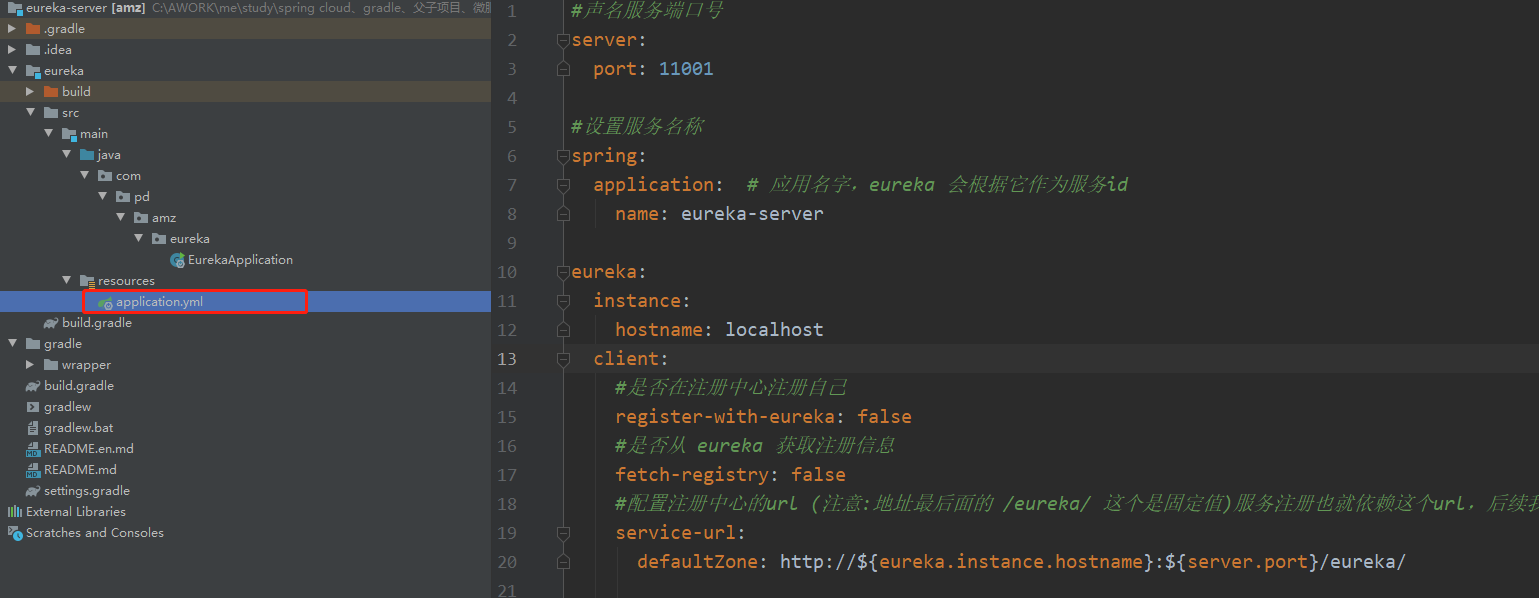
Task: Expand the wrapper folder arrow
Action: coord(30,365)
